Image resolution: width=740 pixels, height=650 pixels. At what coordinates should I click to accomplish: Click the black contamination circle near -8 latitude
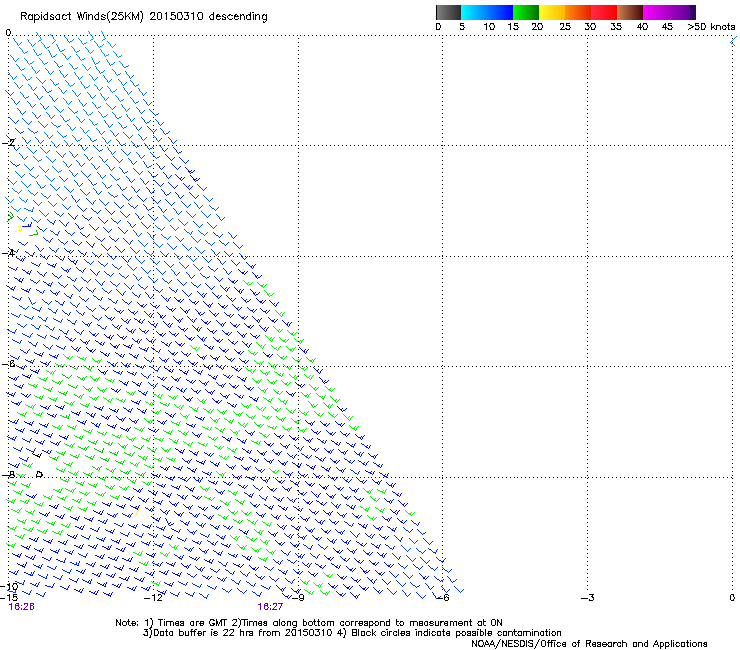point(40,474)
